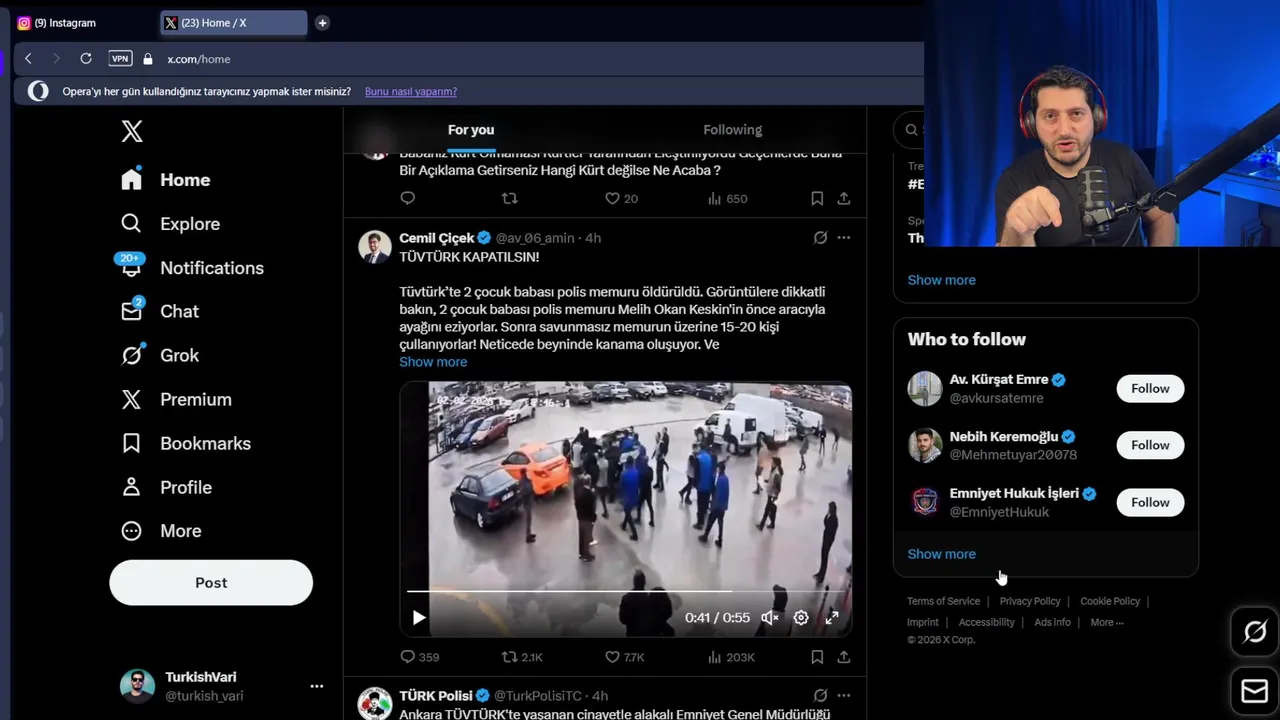Screen dimensions: 1280x720
Task: Bookmark the Cemil Çiçek post
Action: (x=817, y=657)
